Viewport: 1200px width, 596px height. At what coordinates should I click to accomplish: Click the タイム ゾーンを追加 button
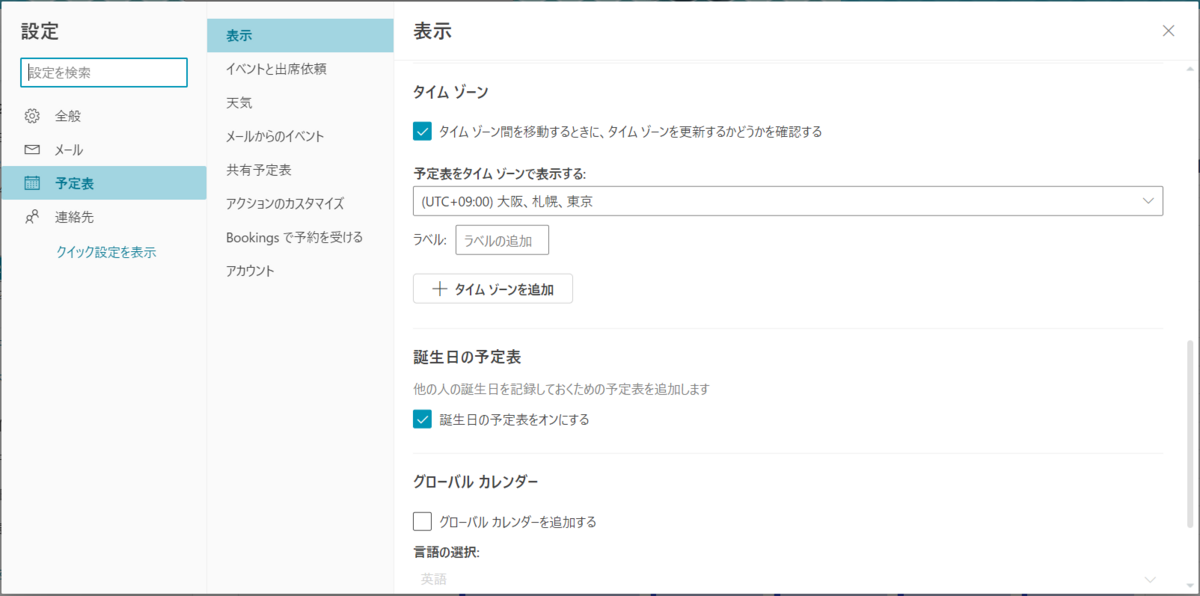click(x=493, y=290)
